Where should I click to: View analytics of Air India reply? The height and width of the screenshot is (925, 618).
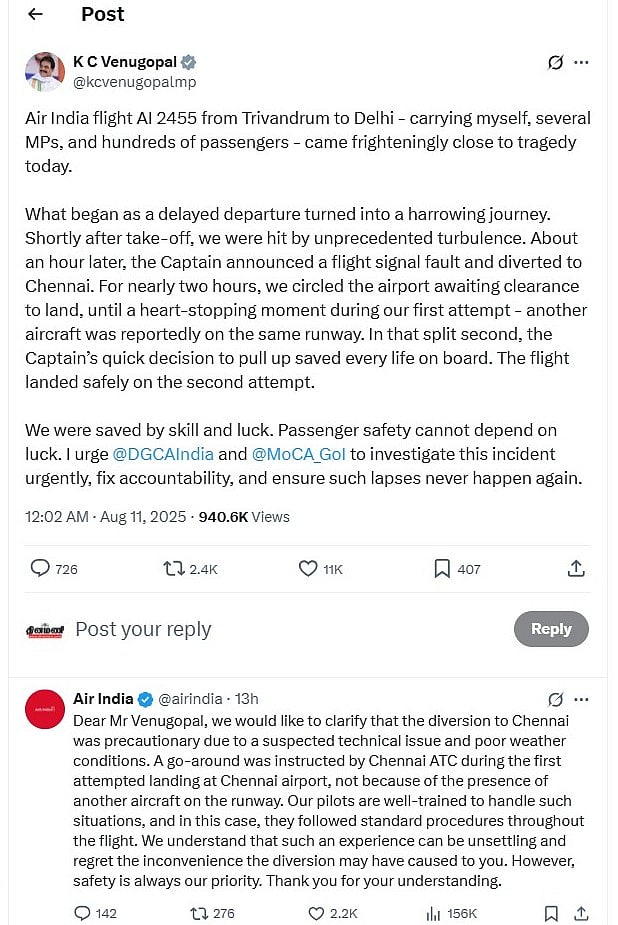click(434, 913)
